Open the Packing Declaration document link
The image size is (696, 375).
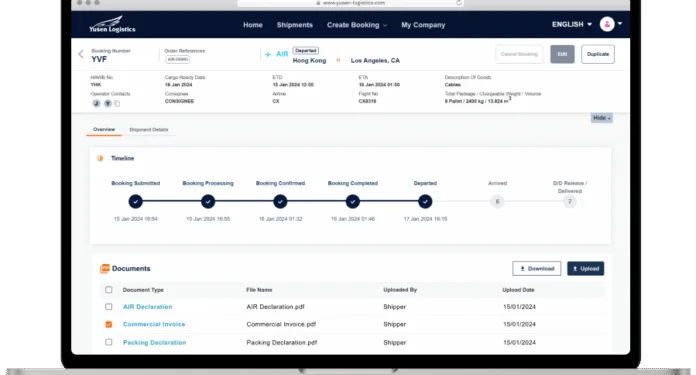coord(154,342)
